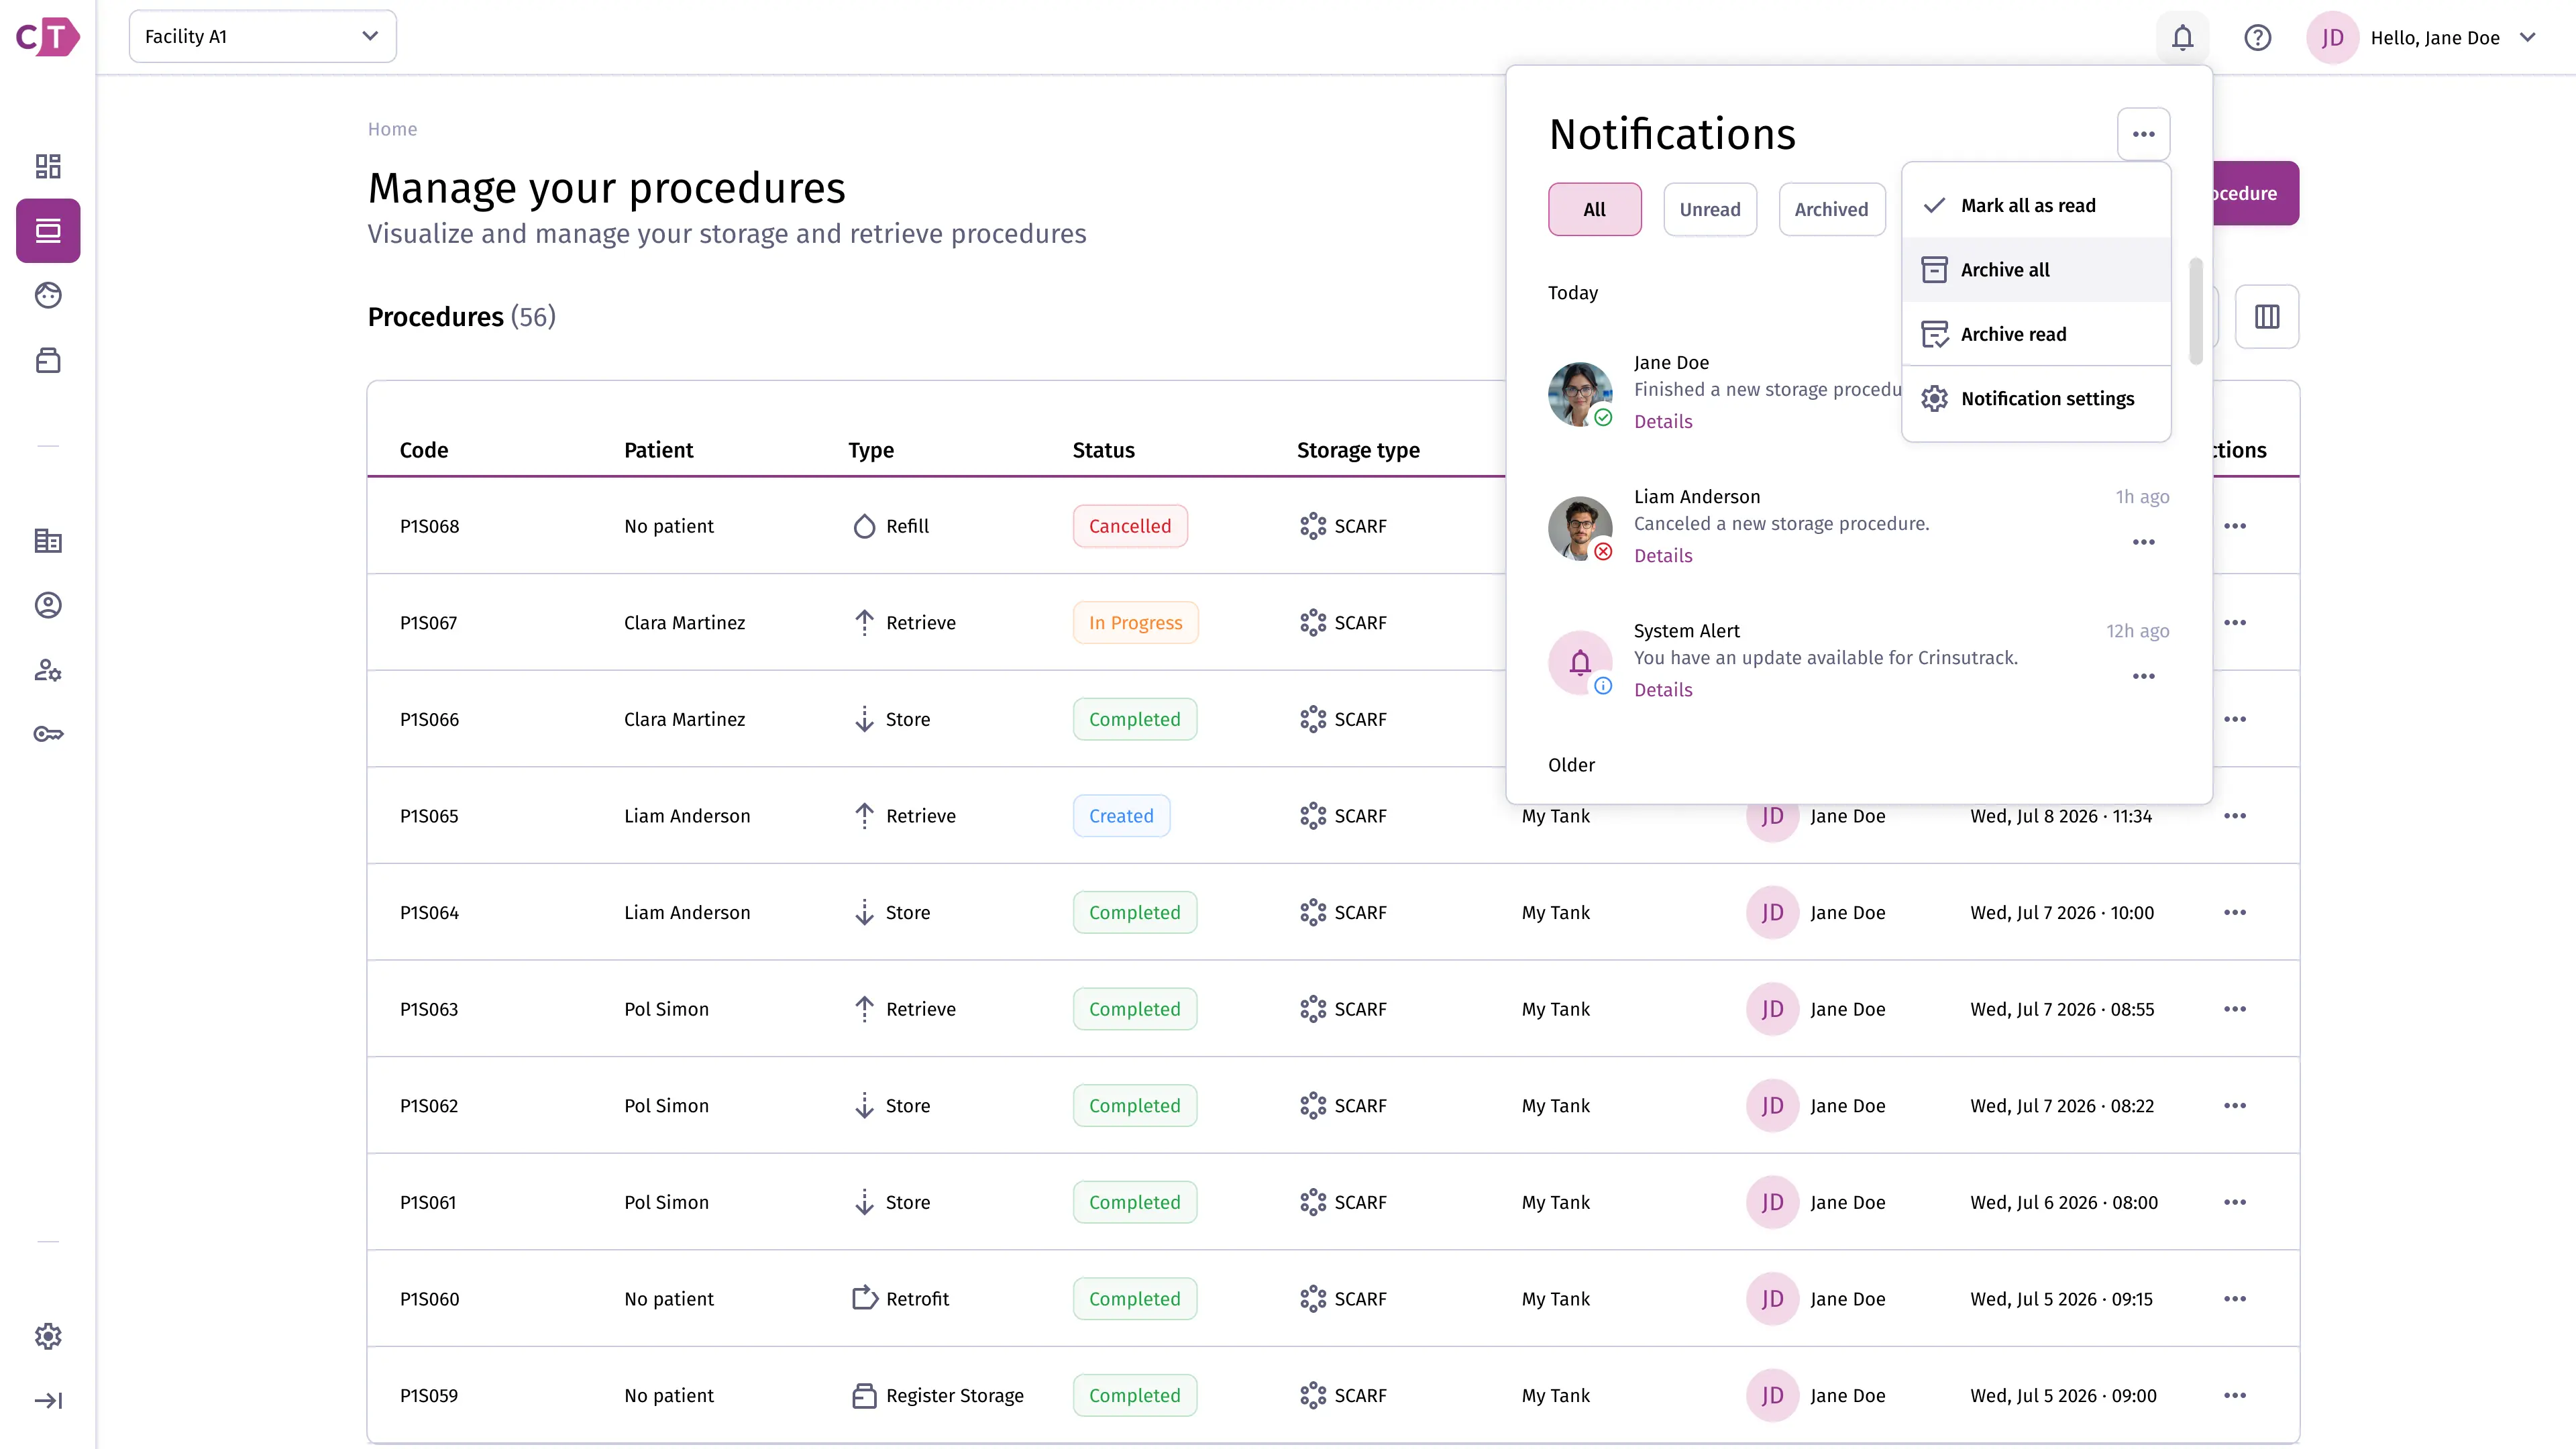Click Retrofit type in P1S060 row
2576x1449 pixels.
pos(900,1299)
